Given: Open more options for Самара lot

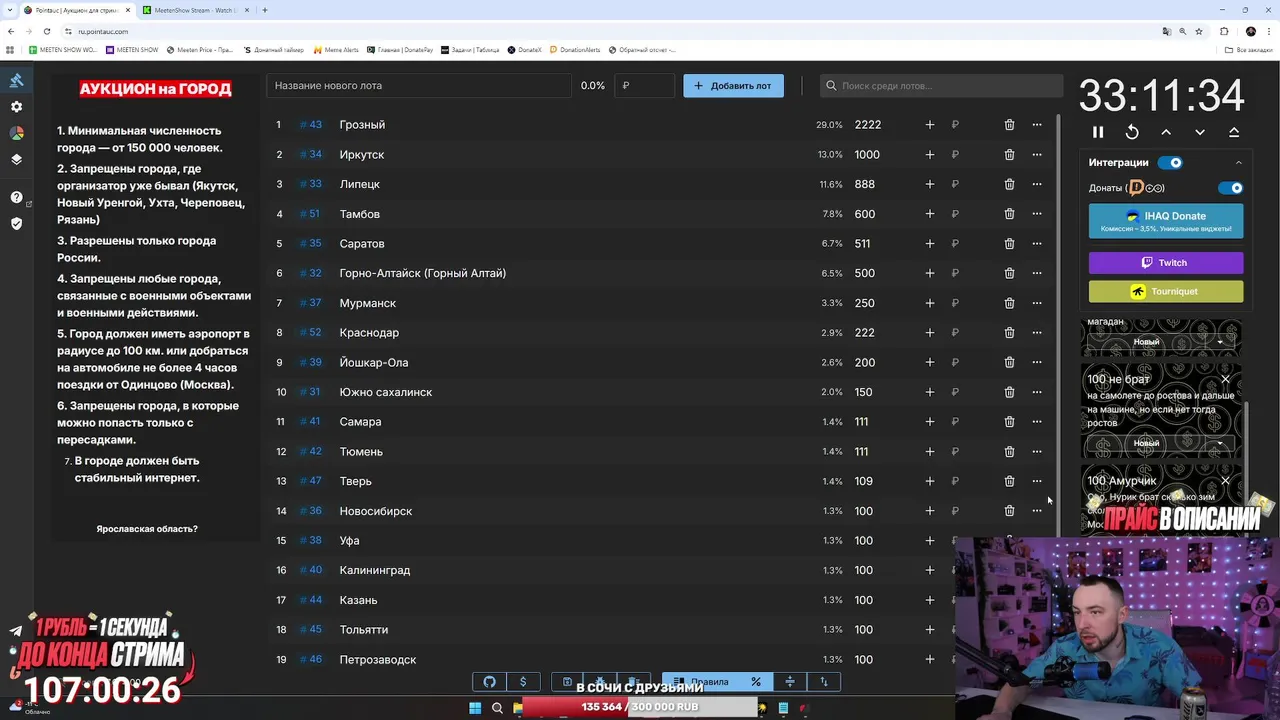Looking at the screenshot, I should click(x=1037, y=422).
